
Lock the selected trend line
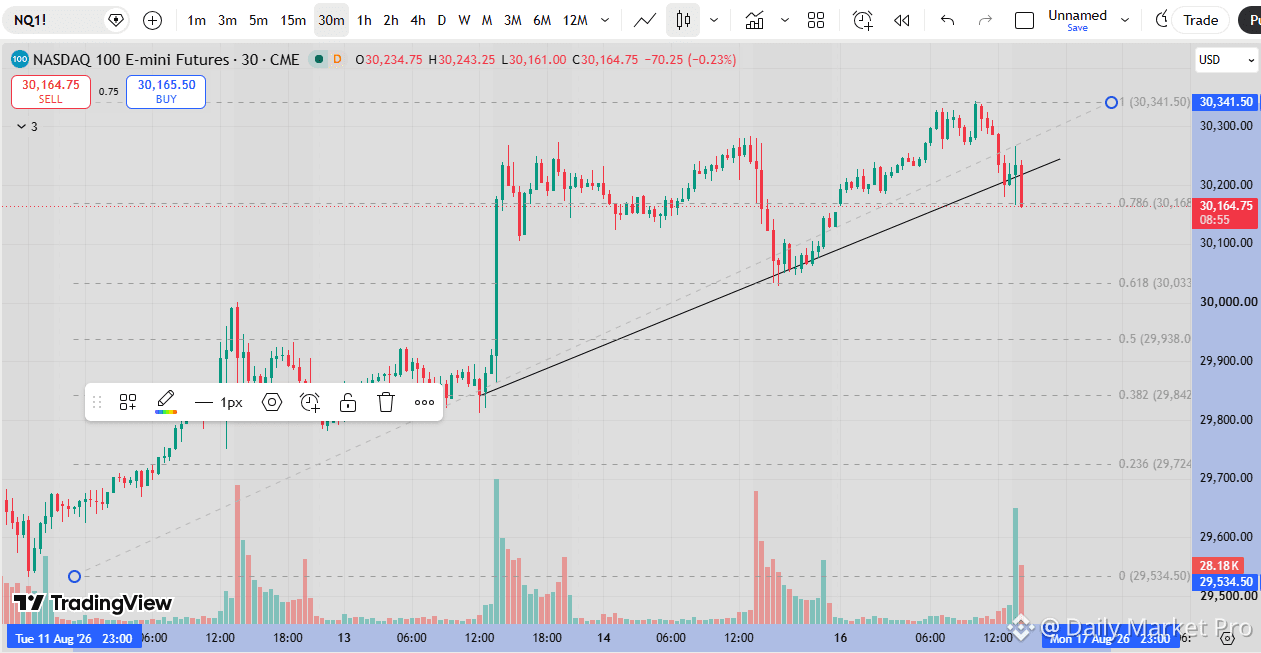[347, 402]
